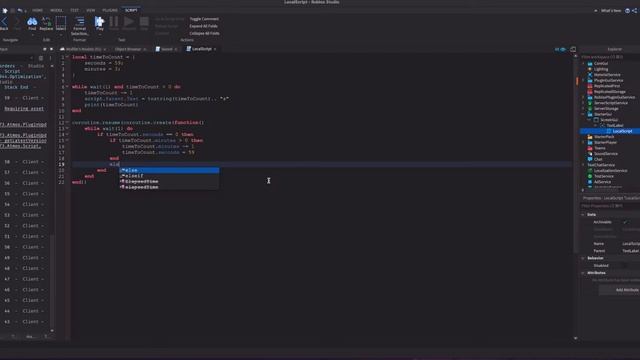Click Expand All Folds
The height and width of the screenshot is (360, 640).
[x=203, y=26]
